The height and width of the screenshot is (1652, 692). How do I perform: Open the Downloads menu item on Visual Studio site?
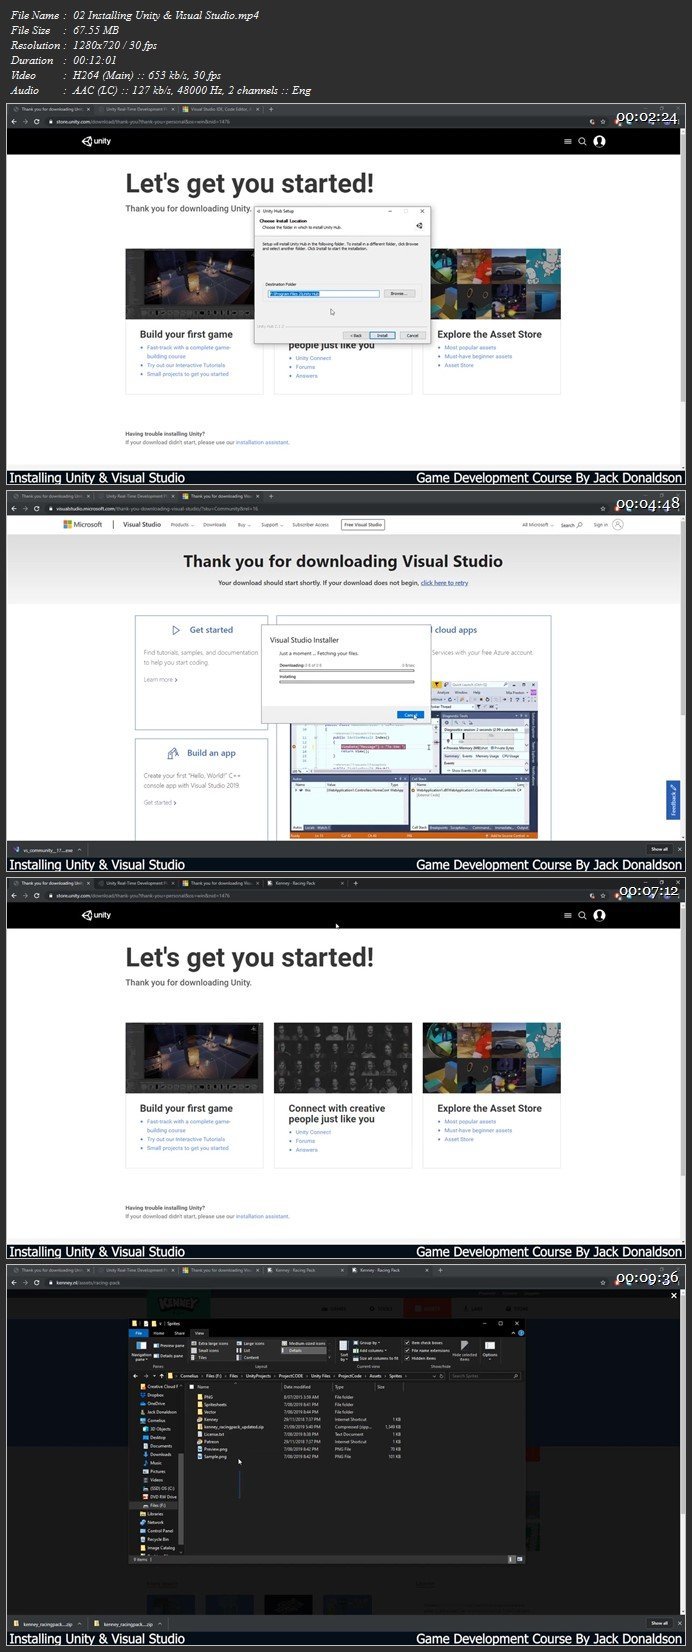point(214,524)
